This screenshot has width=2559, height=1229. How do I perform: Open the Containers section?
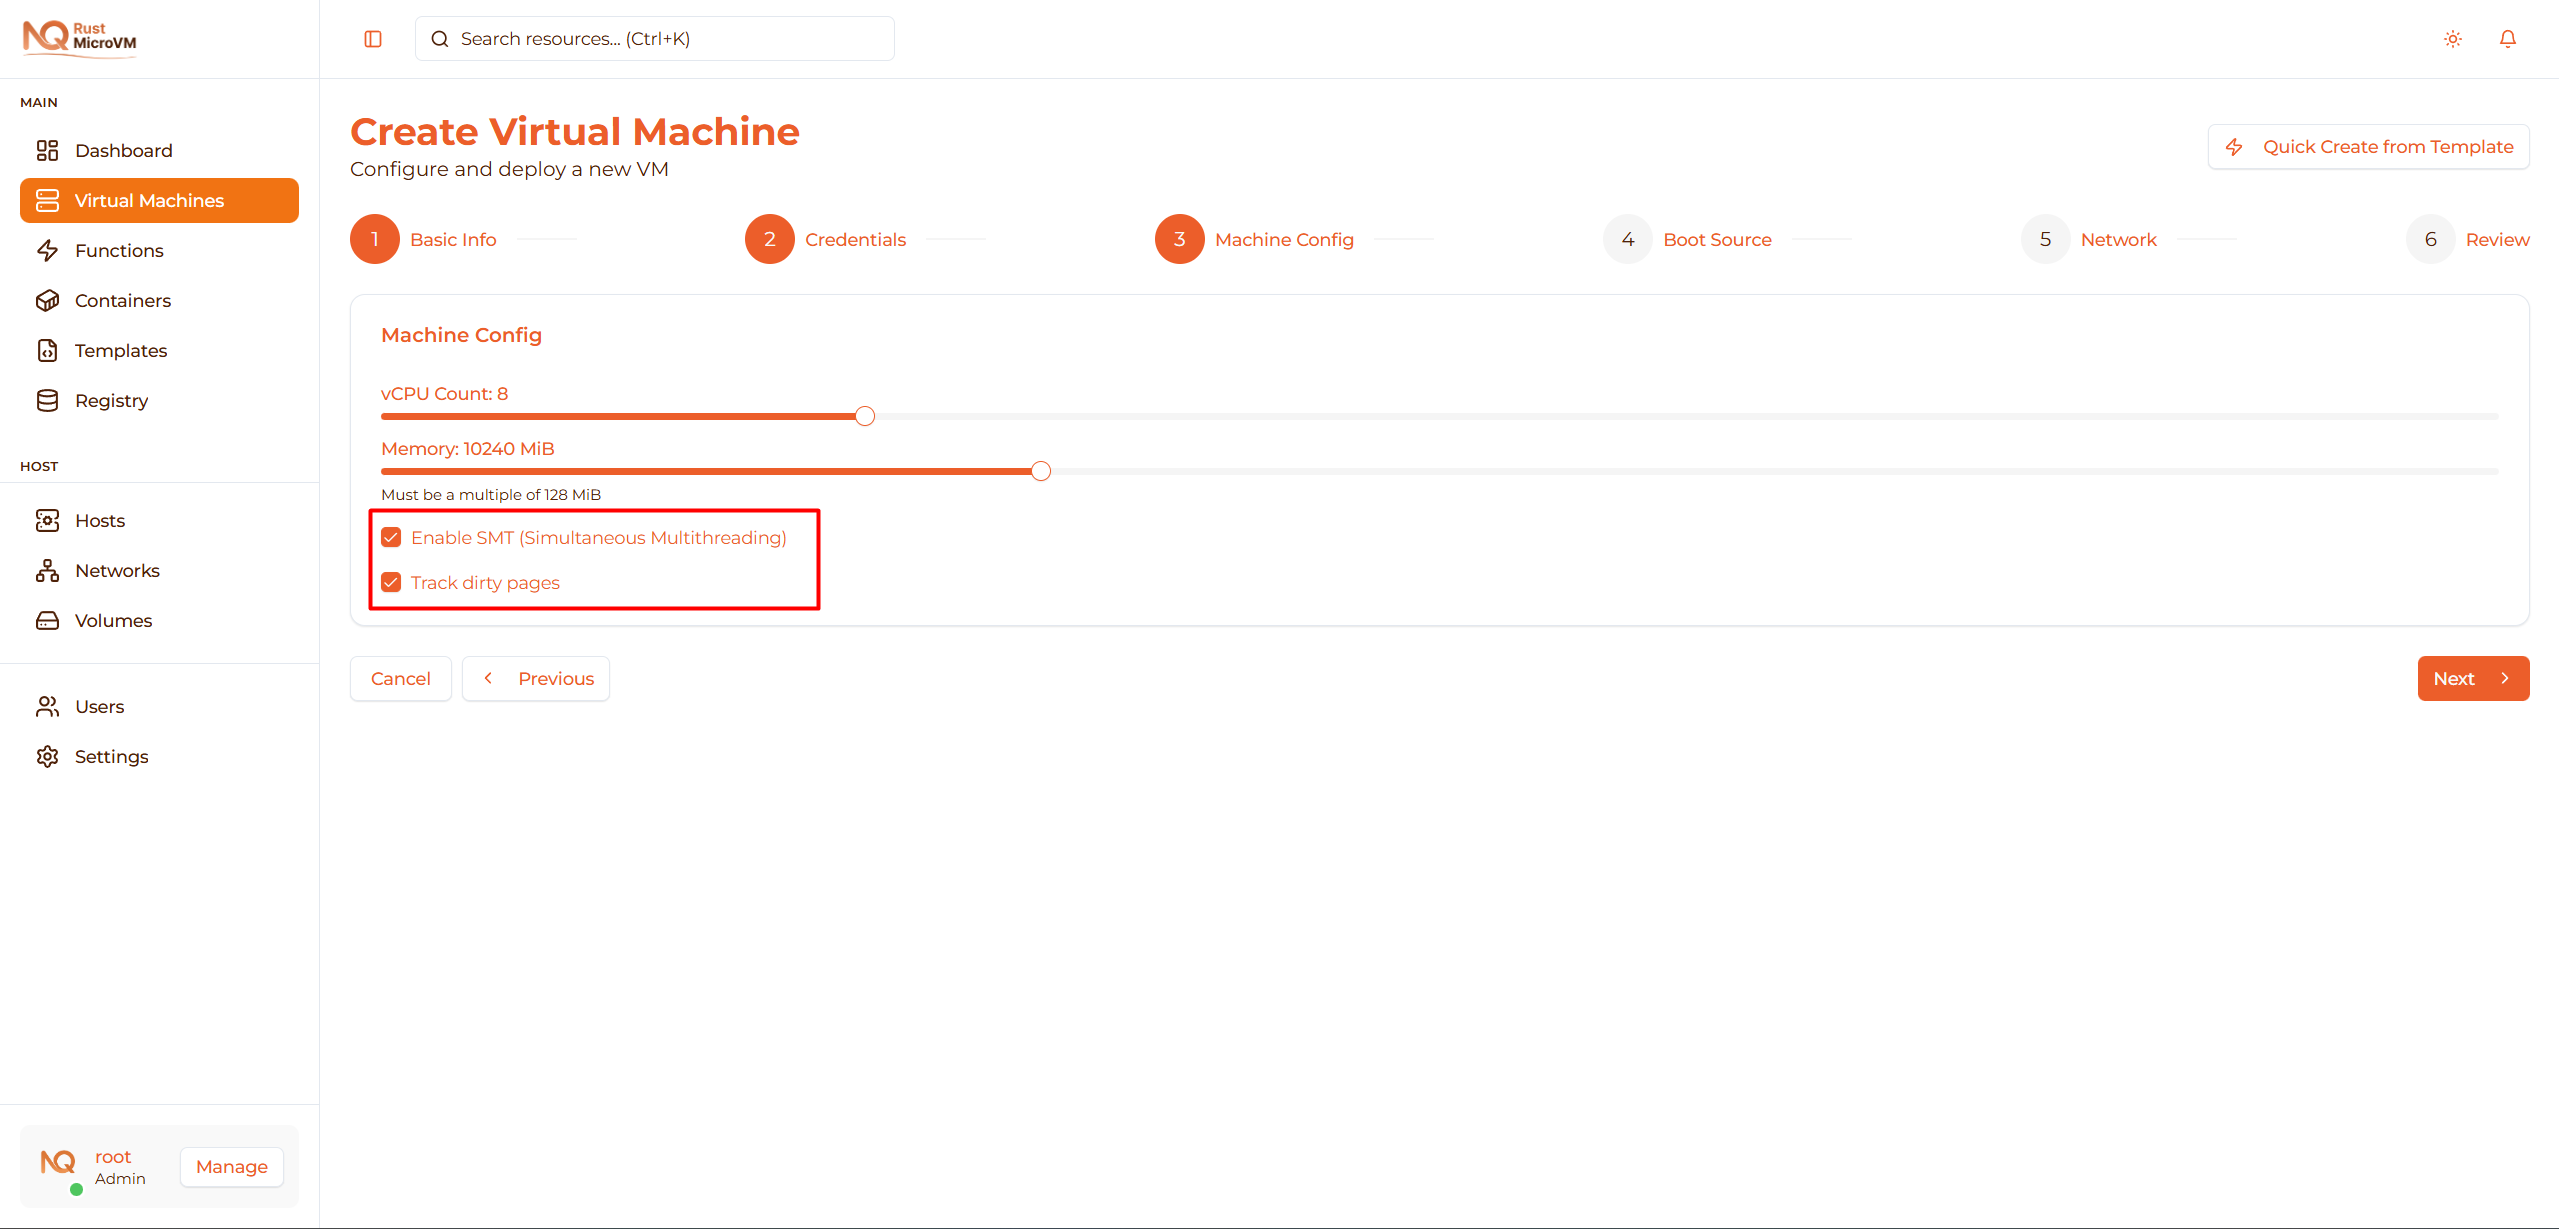(x=122, y=300)
